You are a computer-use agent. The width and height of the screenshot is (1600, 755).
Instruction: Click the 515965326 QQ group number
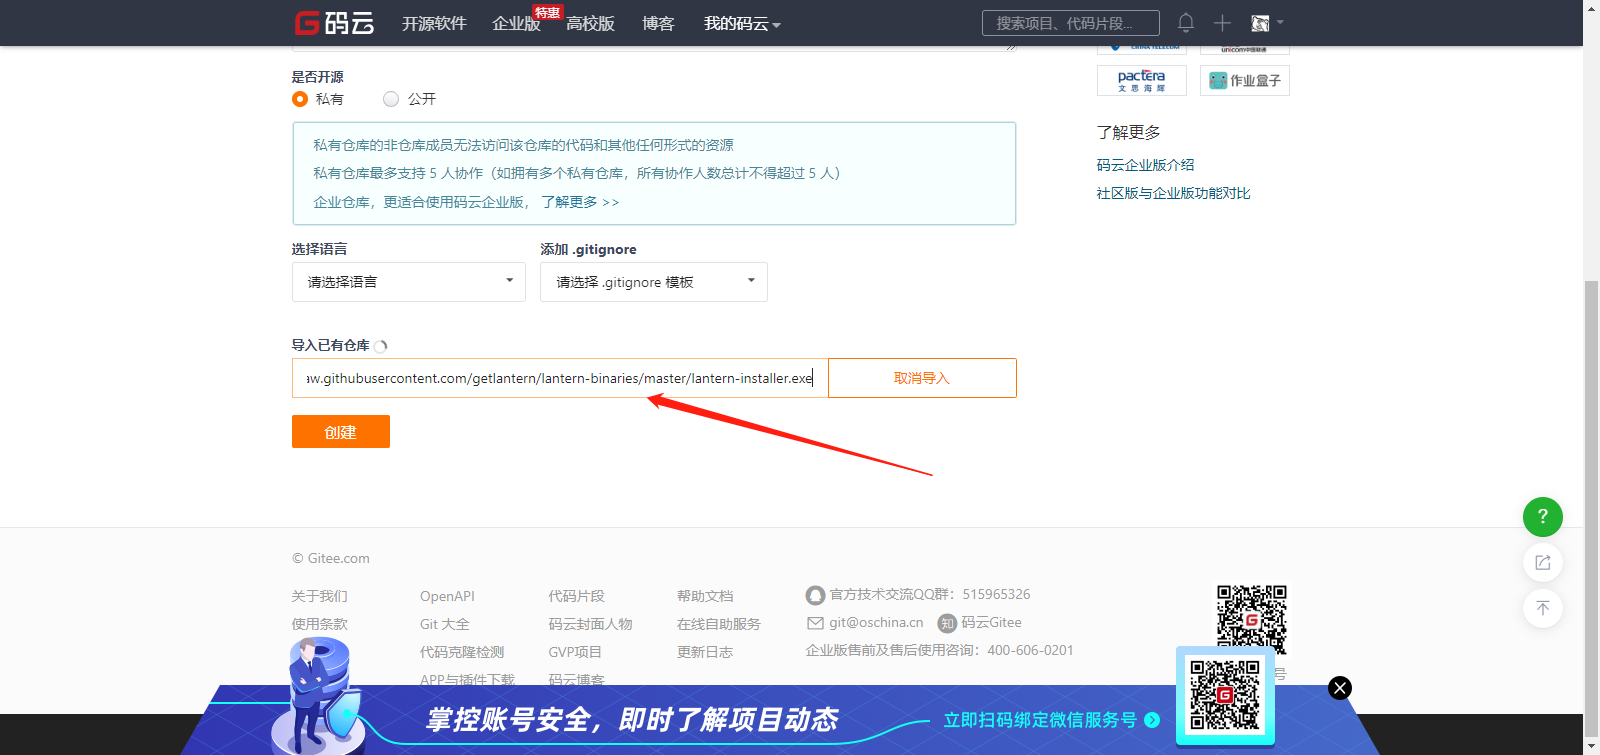tap(996, 594)
